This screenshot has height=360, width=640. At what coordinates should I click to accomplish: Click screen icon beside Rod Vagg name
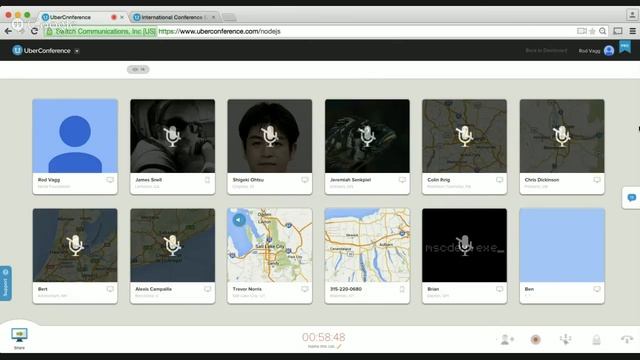[110, 180]
